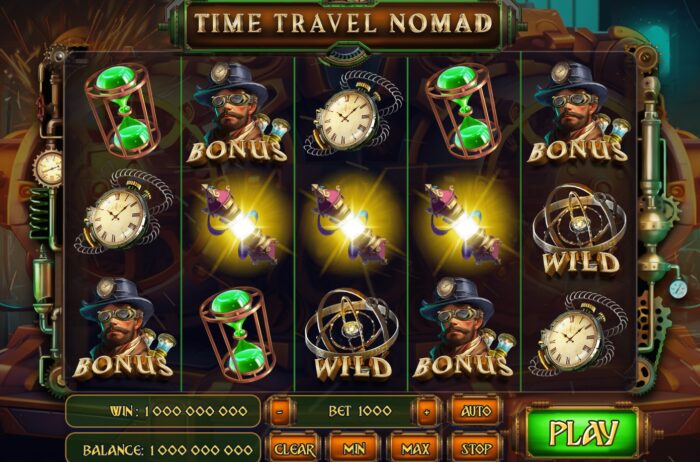Decrease bet with the minus button
The height and width of the screenshot is (462, 700).
279,412
